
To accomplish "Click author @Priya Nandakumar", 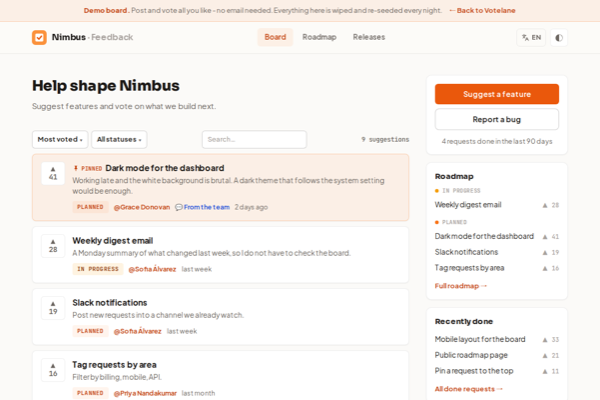I will [x=145, y=393].
